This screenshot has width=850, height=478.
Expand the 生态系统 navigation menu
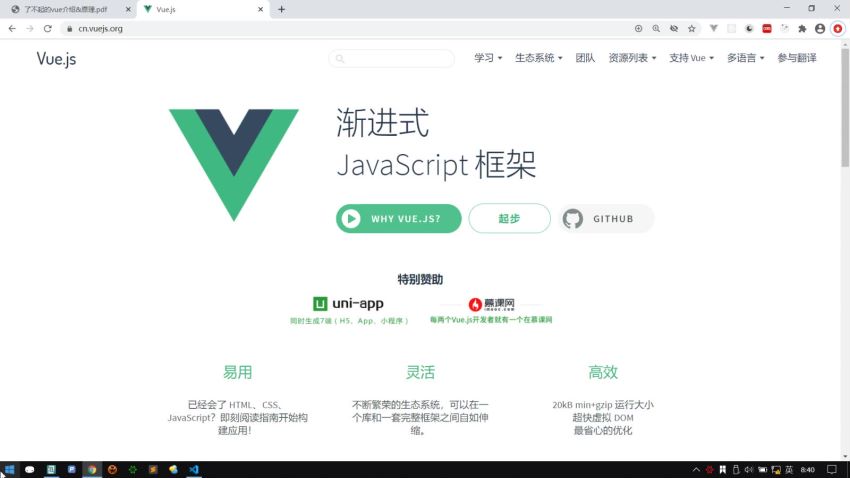point(538,58)
